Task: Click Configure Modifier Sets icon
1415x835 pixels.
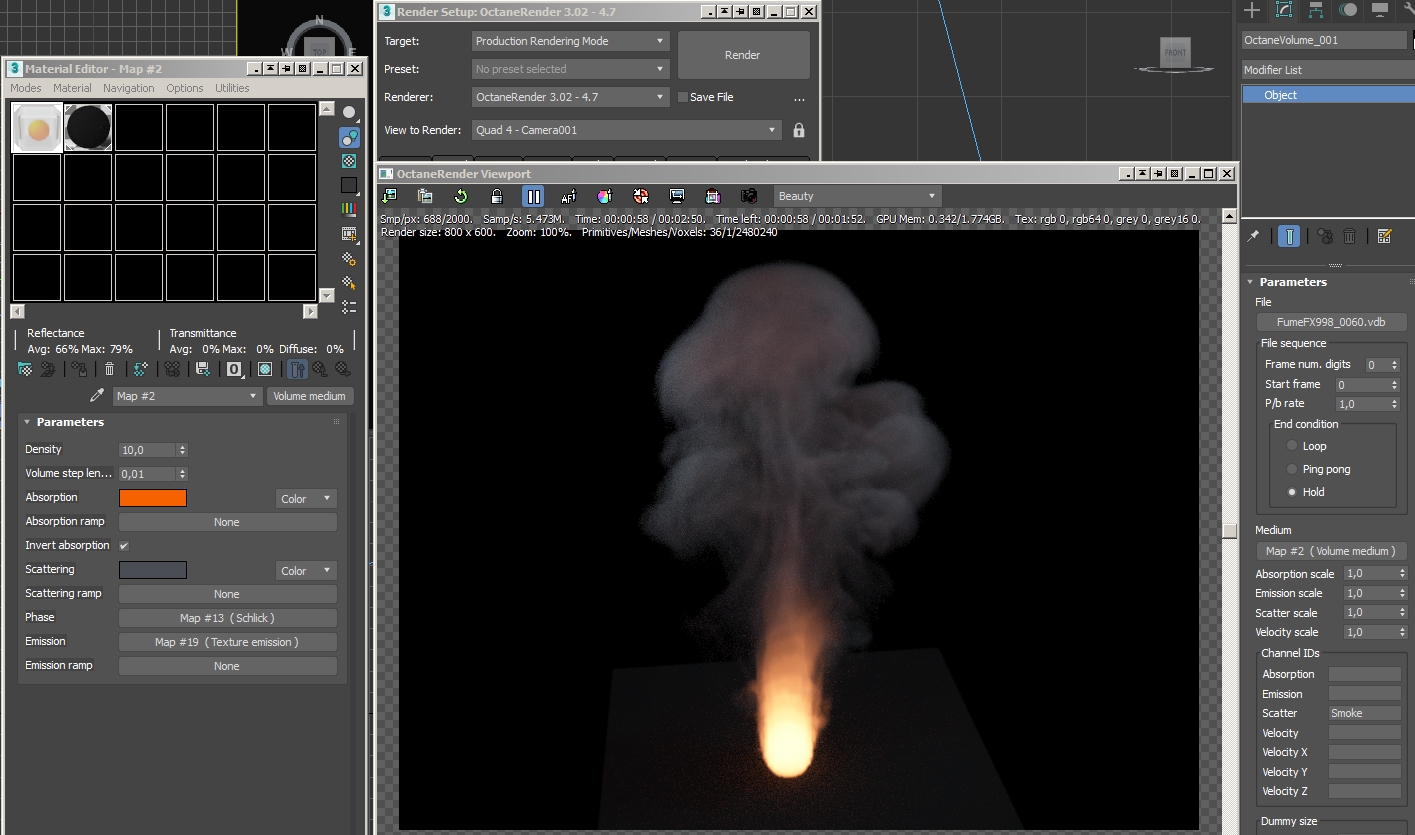Action: (x=1384, y=236)
